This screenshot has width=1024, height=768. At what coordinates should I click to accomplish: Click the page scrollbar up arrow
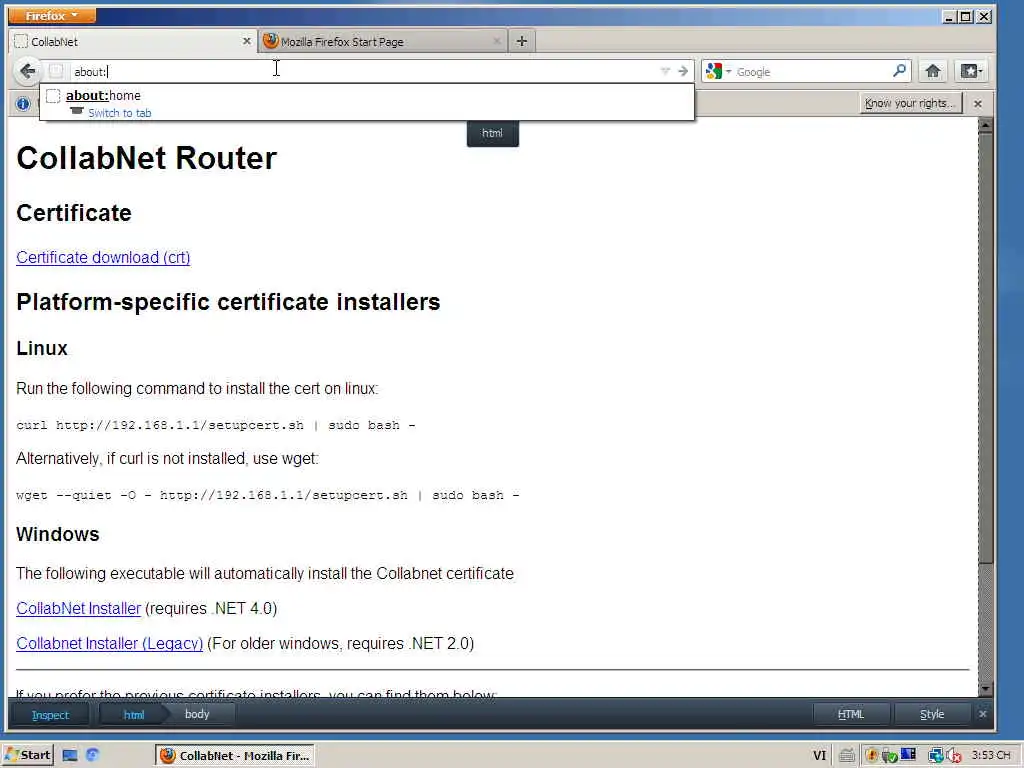(x=985, y=124)
